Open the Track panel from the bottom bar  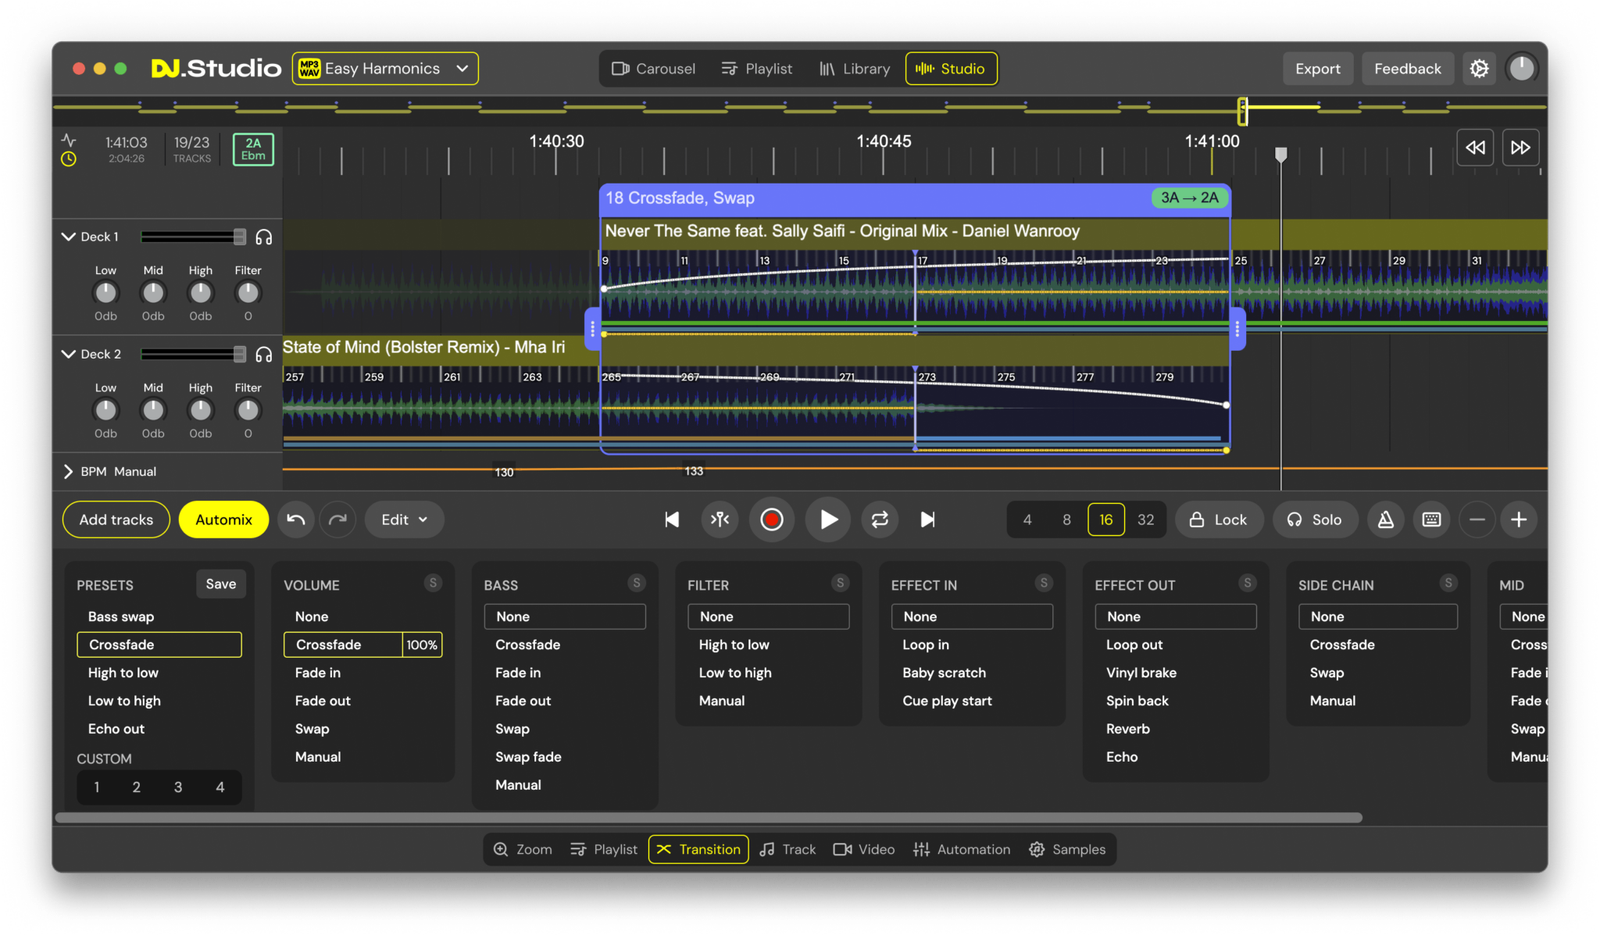point(787,849)
